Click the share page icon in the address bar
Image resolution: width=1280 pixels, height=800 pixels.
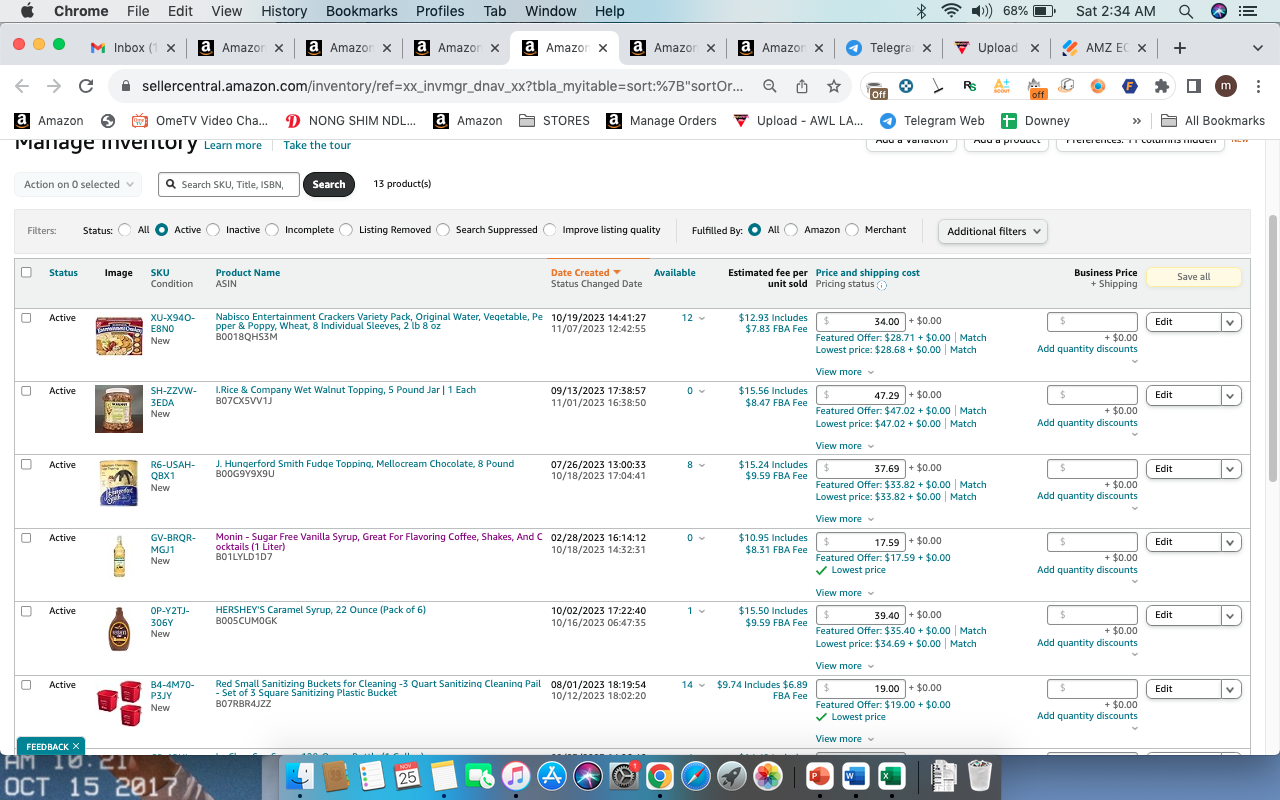point(802,86)
